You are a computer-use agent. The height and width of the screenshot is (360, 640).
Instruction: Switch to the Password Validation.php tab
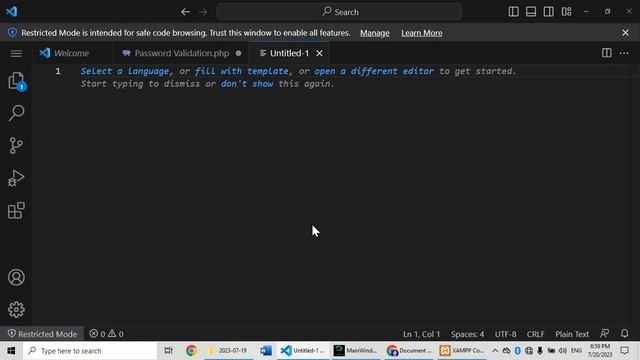(x=181, y=53)
